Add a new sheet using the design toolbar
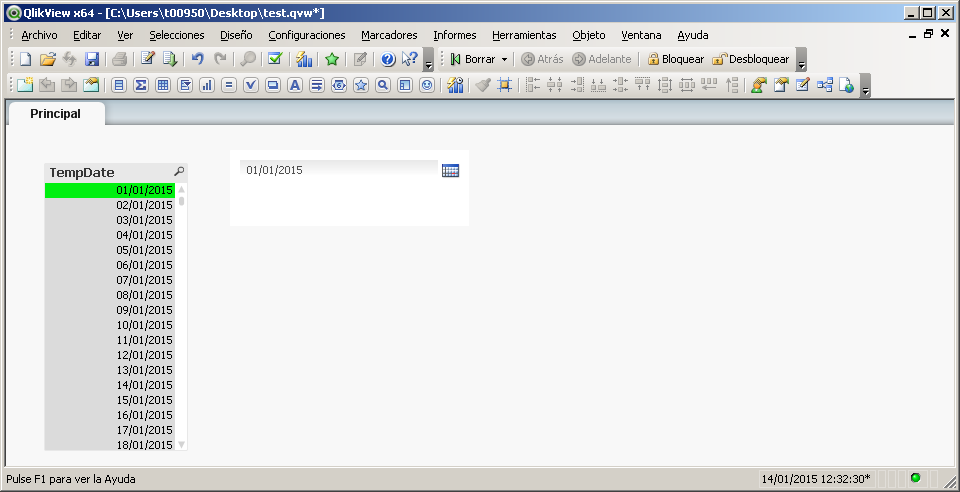Viewport: 960px width, 492px height. (25, 85)
